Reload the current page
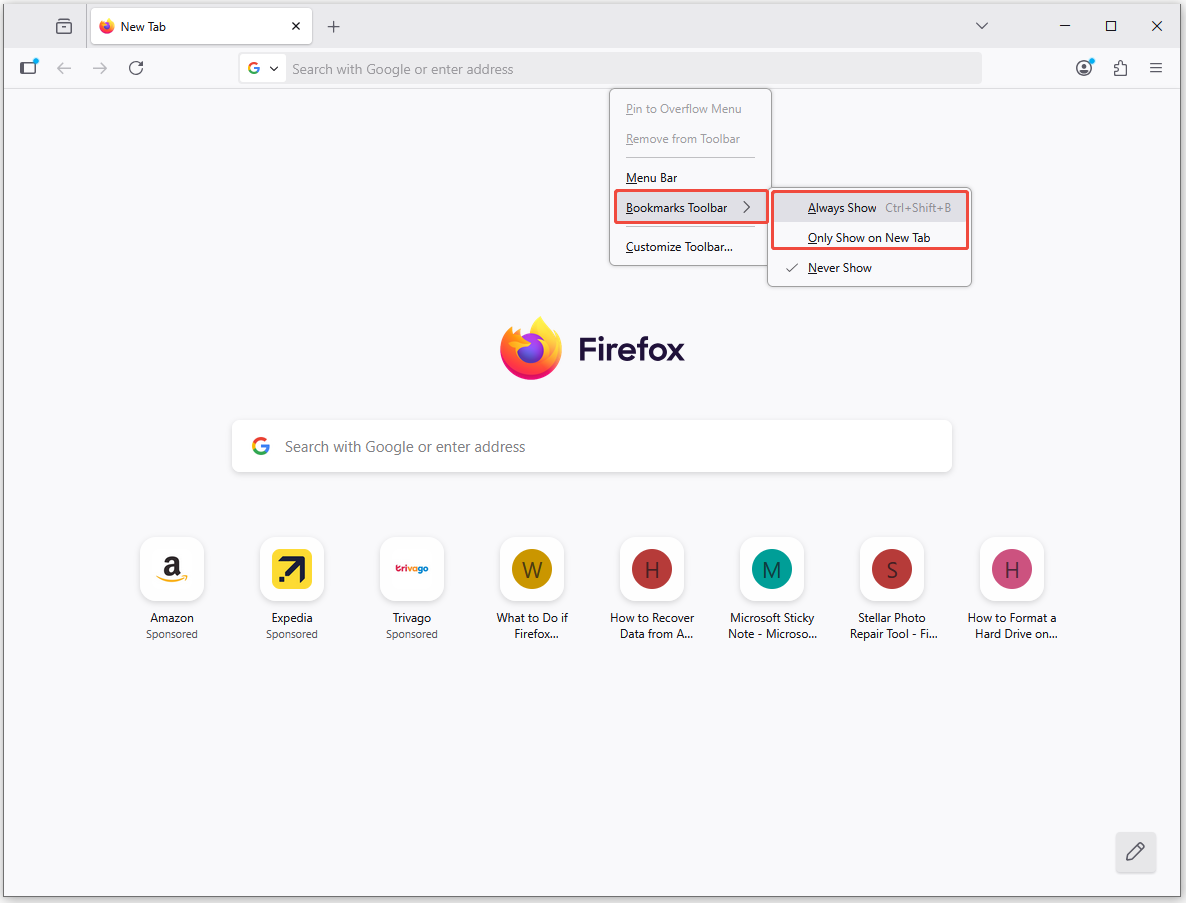This screenshot has width=1186, height=903. (x=136, y=68)
